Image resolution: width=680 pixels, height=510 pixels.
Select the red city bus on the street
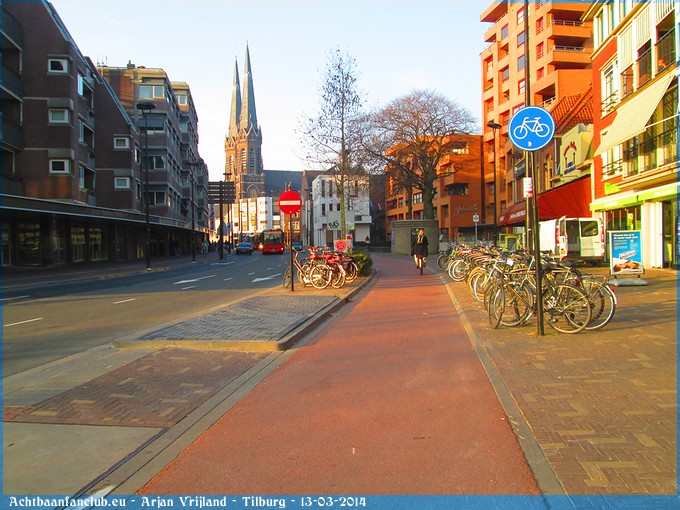(x=272, y=242)
